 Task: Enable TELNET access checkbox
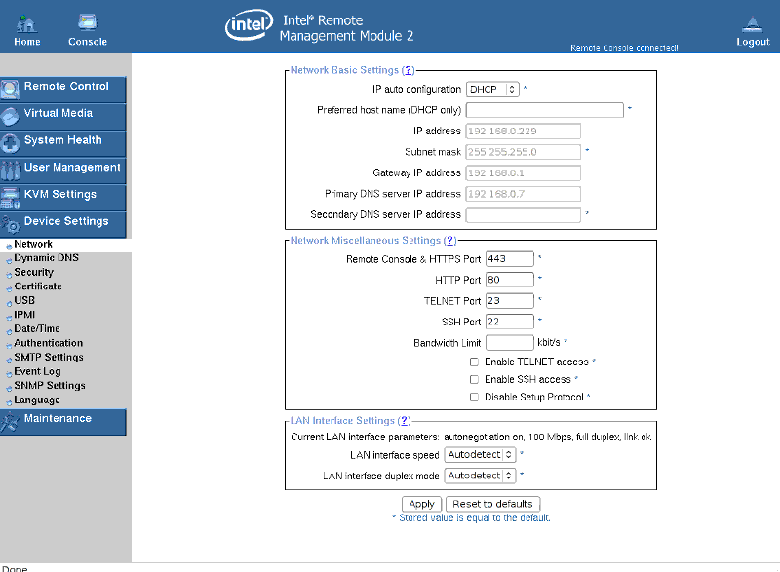coord(474,362)
